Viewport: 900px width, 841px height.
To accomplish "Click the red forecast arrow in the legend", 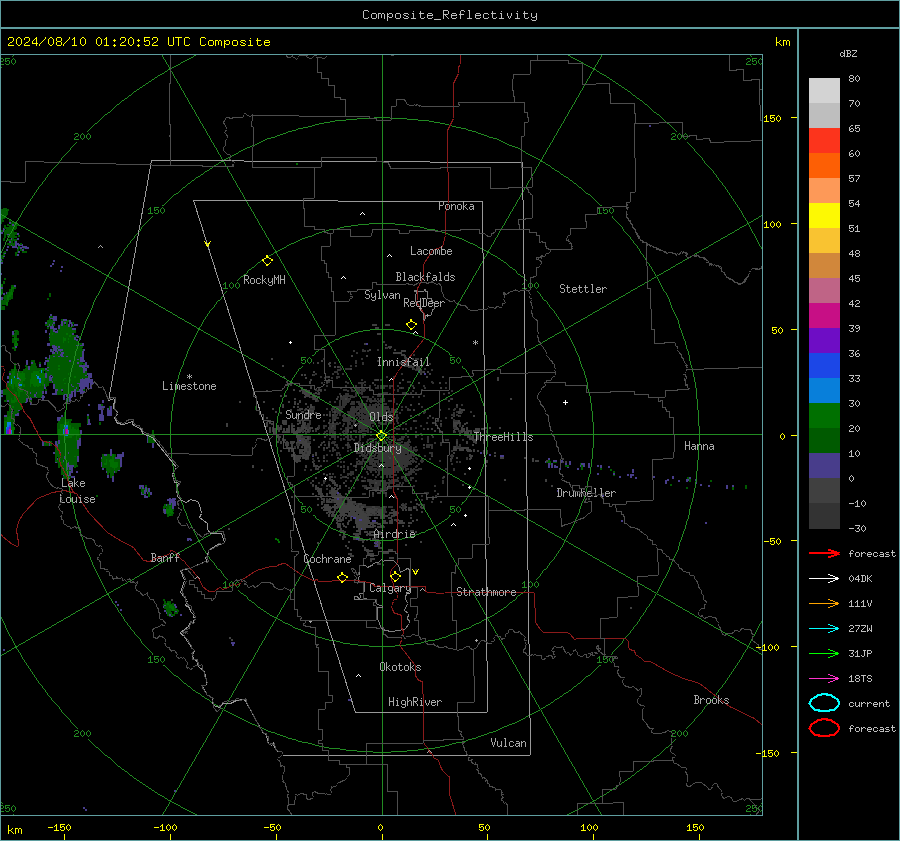I will [824, 553].
